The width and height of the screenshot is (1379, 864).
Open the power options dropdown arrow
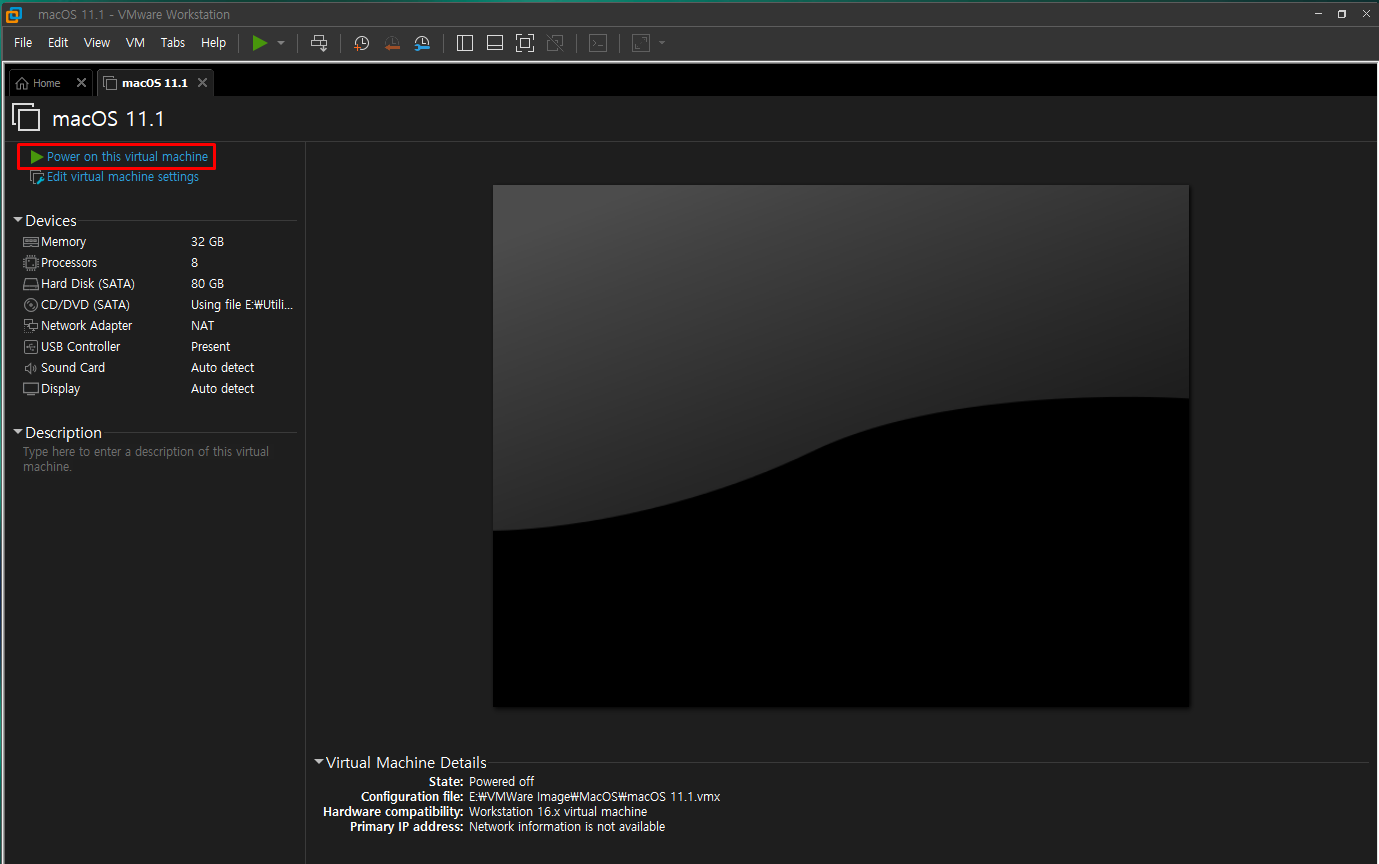(x=281, y=43)
